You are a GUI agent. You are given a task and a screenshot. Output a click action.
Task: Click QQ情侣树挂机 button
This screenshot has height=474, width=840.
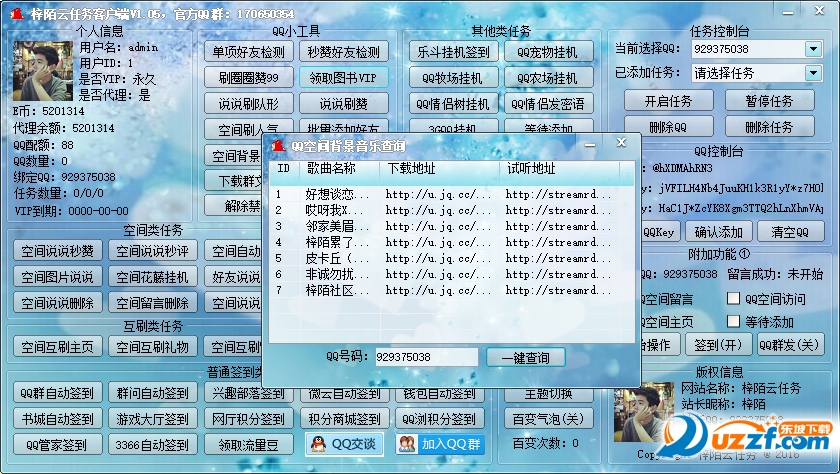click(454, 103)
